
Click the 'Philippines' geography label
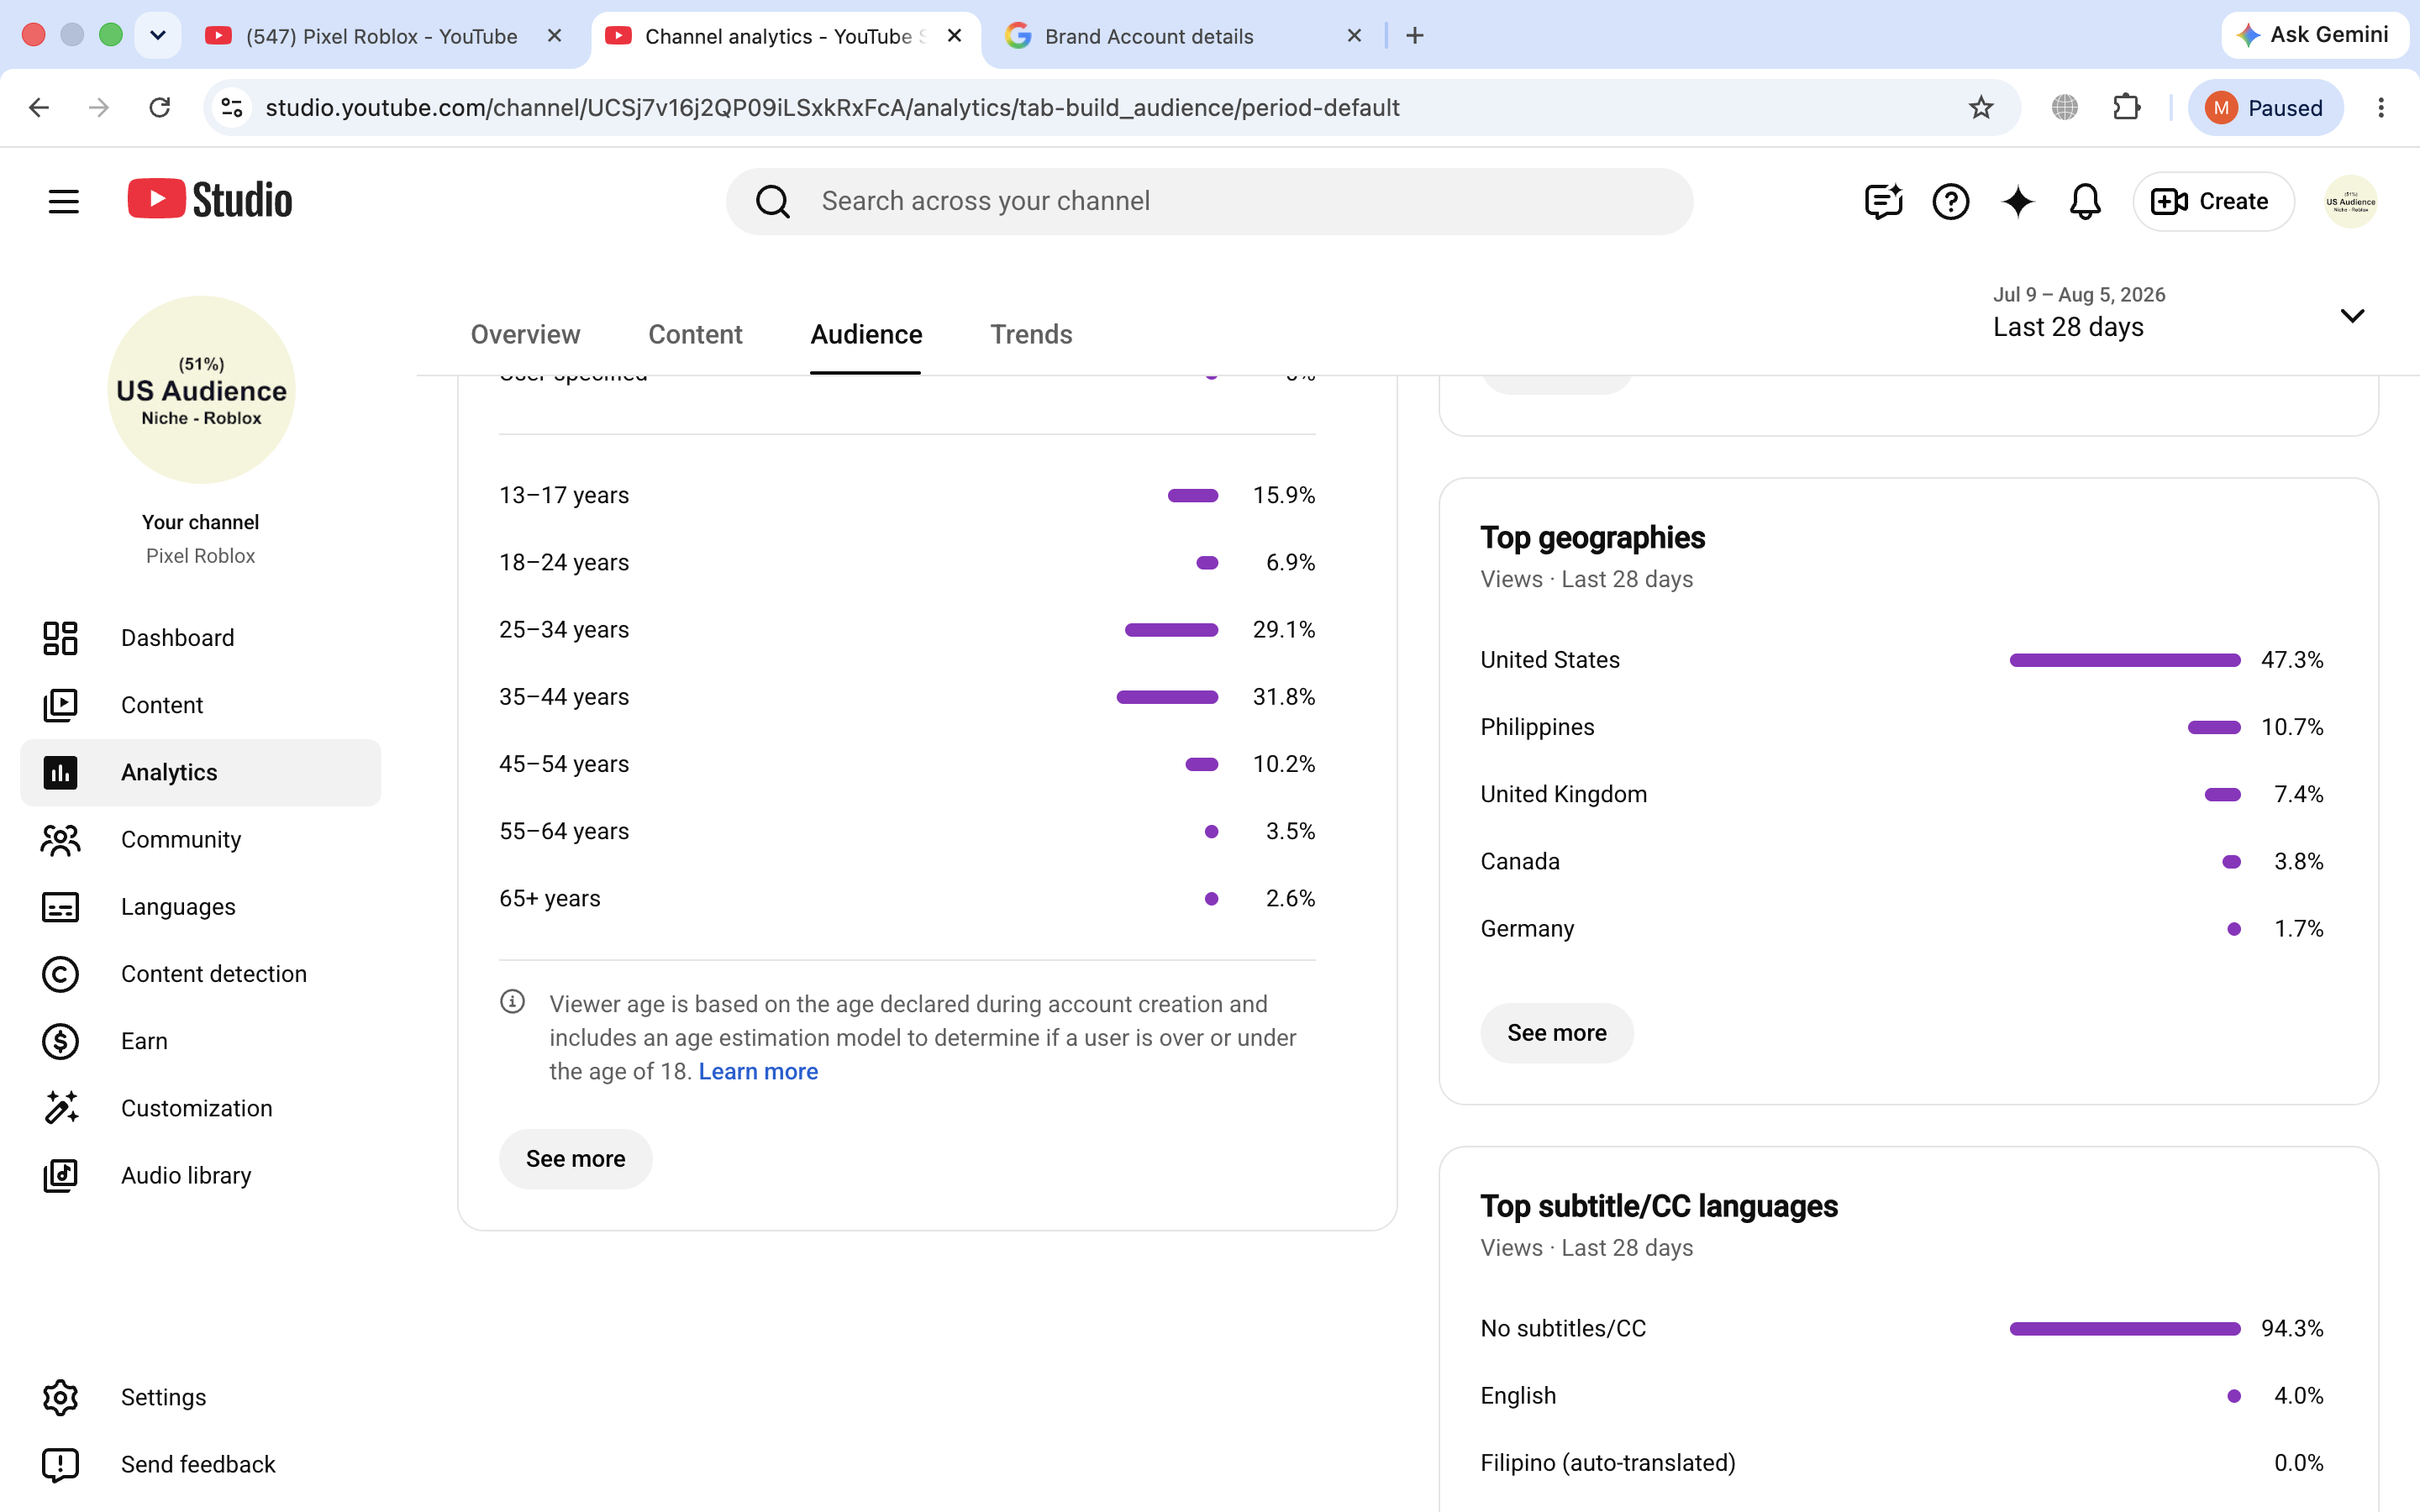[1537, 727]
